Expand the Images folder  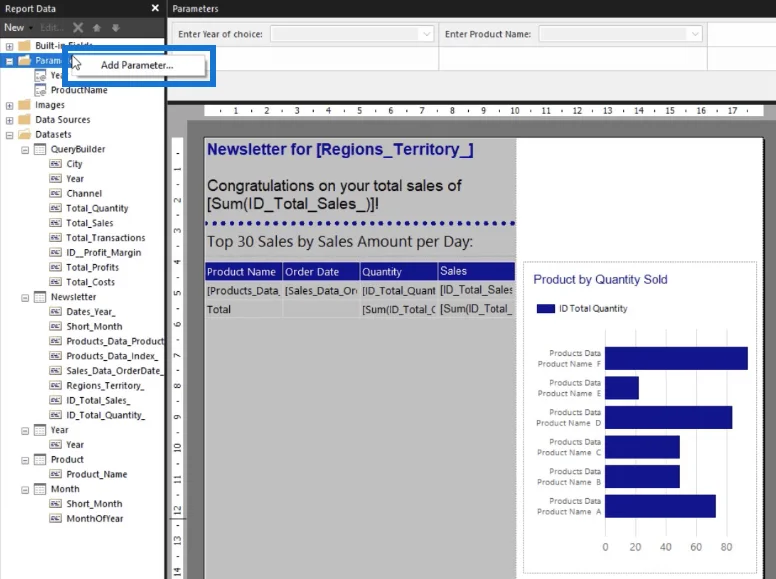[x=9, y=105]
